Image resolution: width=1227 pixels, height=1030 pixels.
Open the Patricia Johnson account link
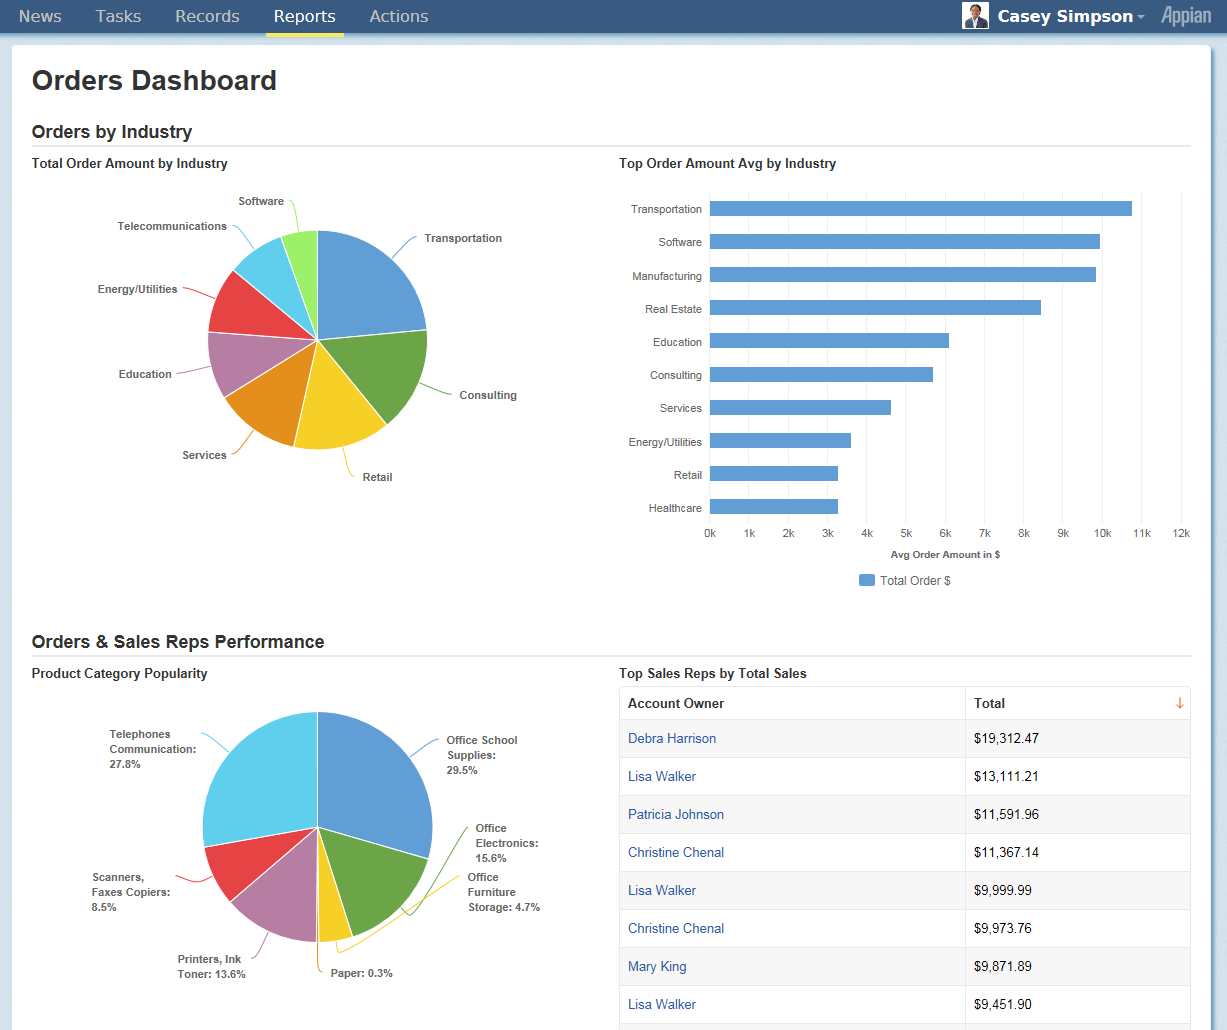pos(675,815)
